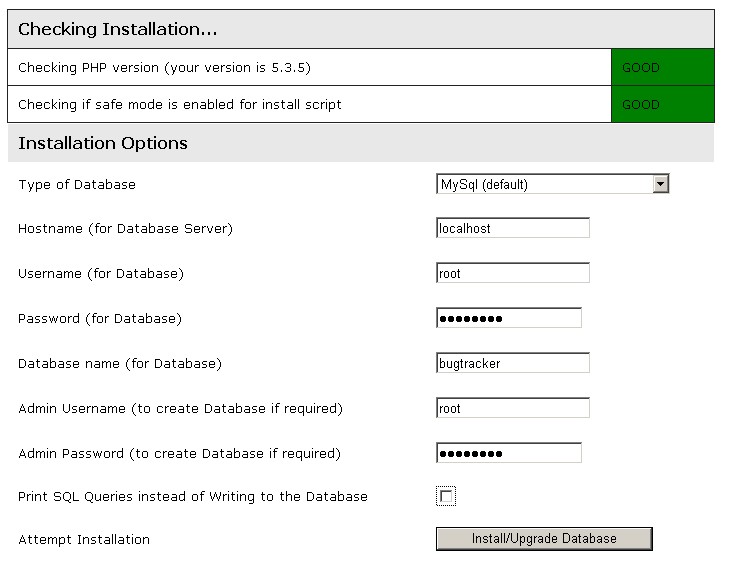Screen dimensions: 730x562
Task: Click the Checking Installation heading
Action: tap(118, 30)
